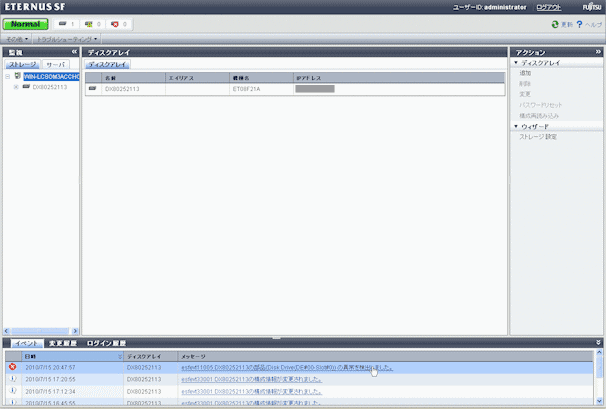Click right arrow of monitoring panel scrollbar
Image resolution: width=606 pixels, height=409 pixels.
click(75, 331)
